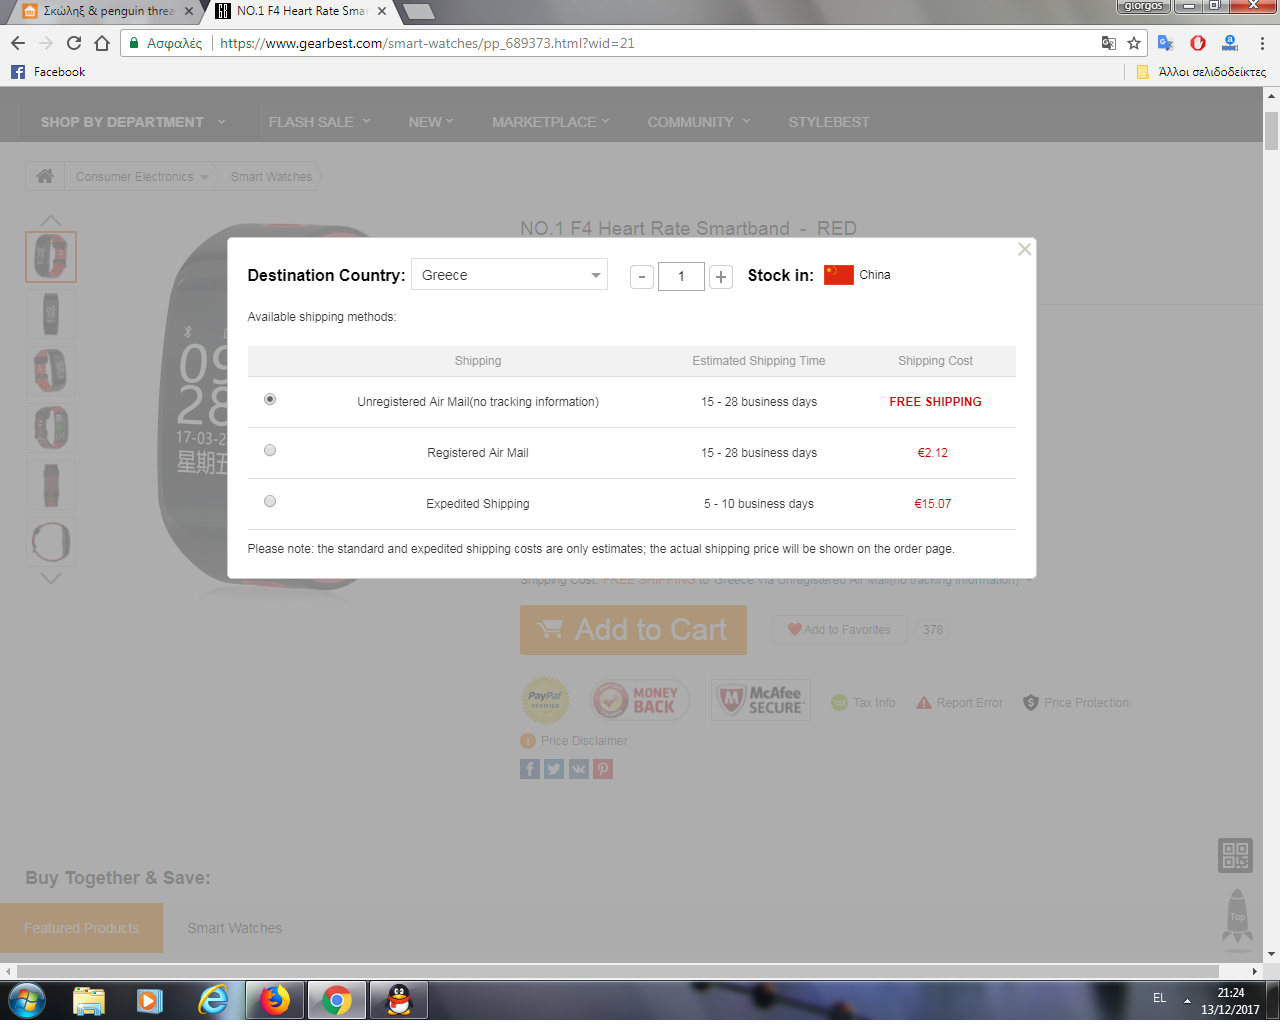Open the browser home page
This screenshot has height=1024, width=1280.
(102, 43)
